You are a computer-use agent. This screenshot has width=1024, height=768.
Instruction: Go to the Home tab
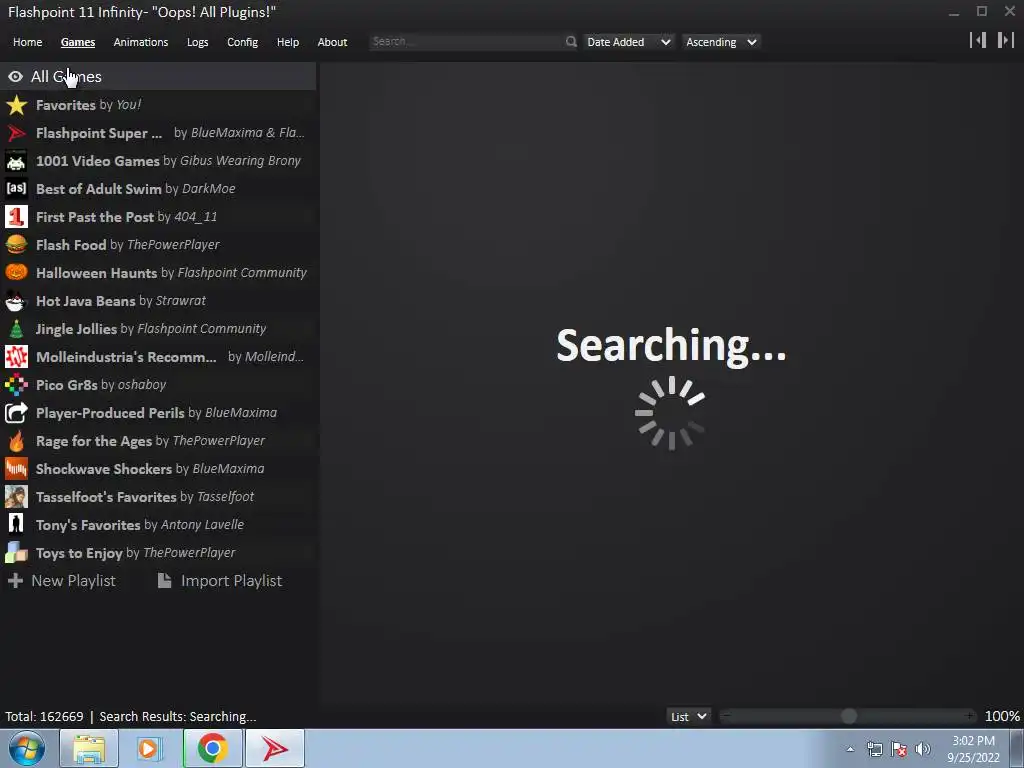point(27,42)
